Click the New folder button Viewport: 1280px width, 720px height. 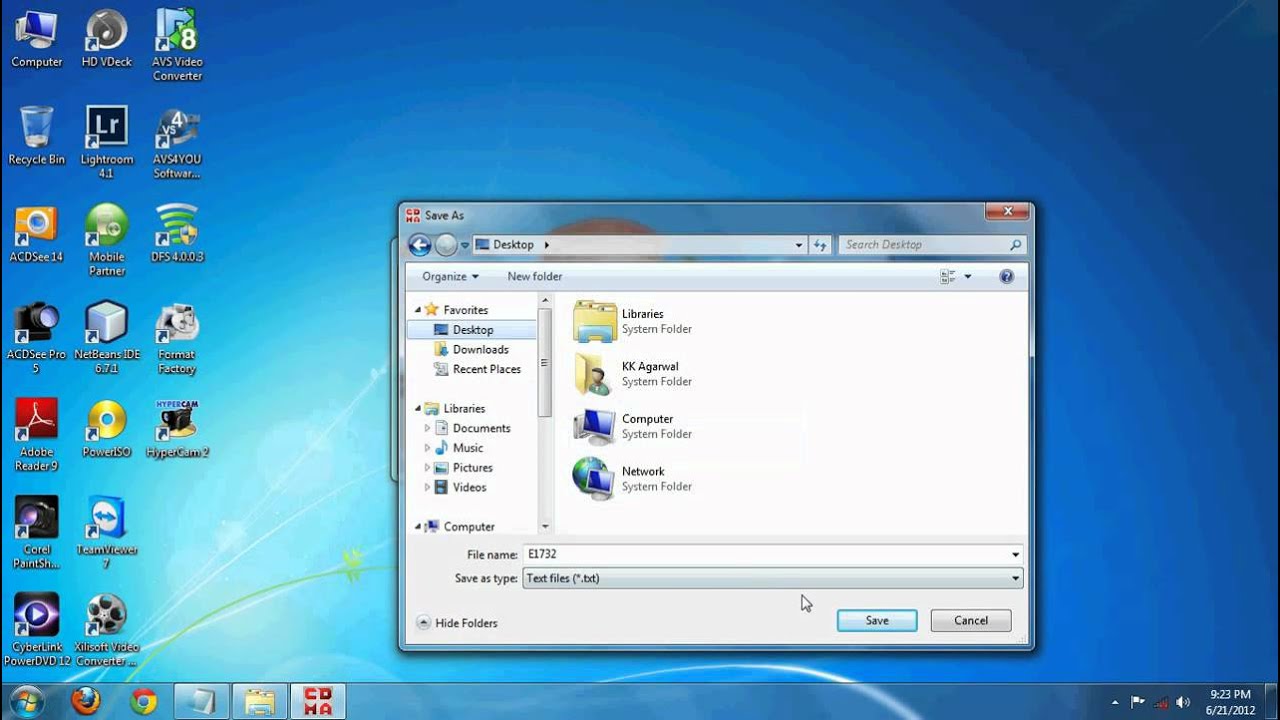point(535,277)
